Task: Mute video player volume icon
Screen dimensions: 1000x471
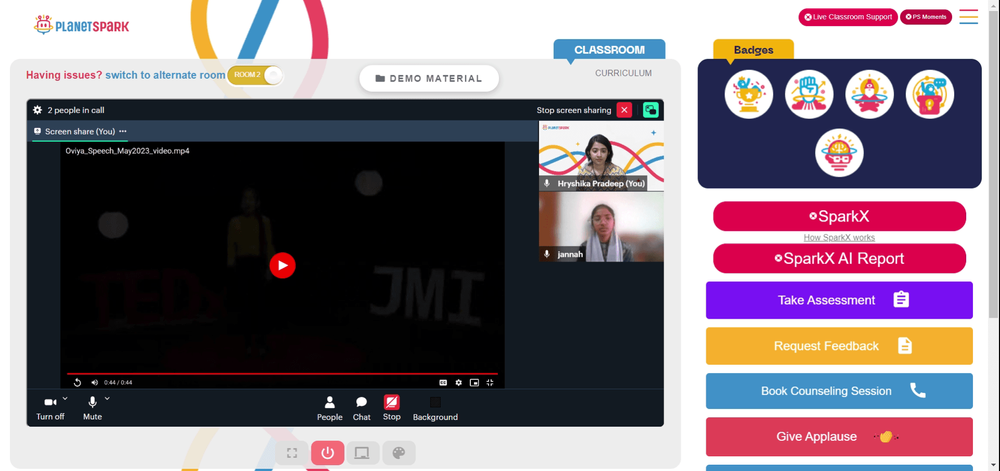Action: click(94, 382)
